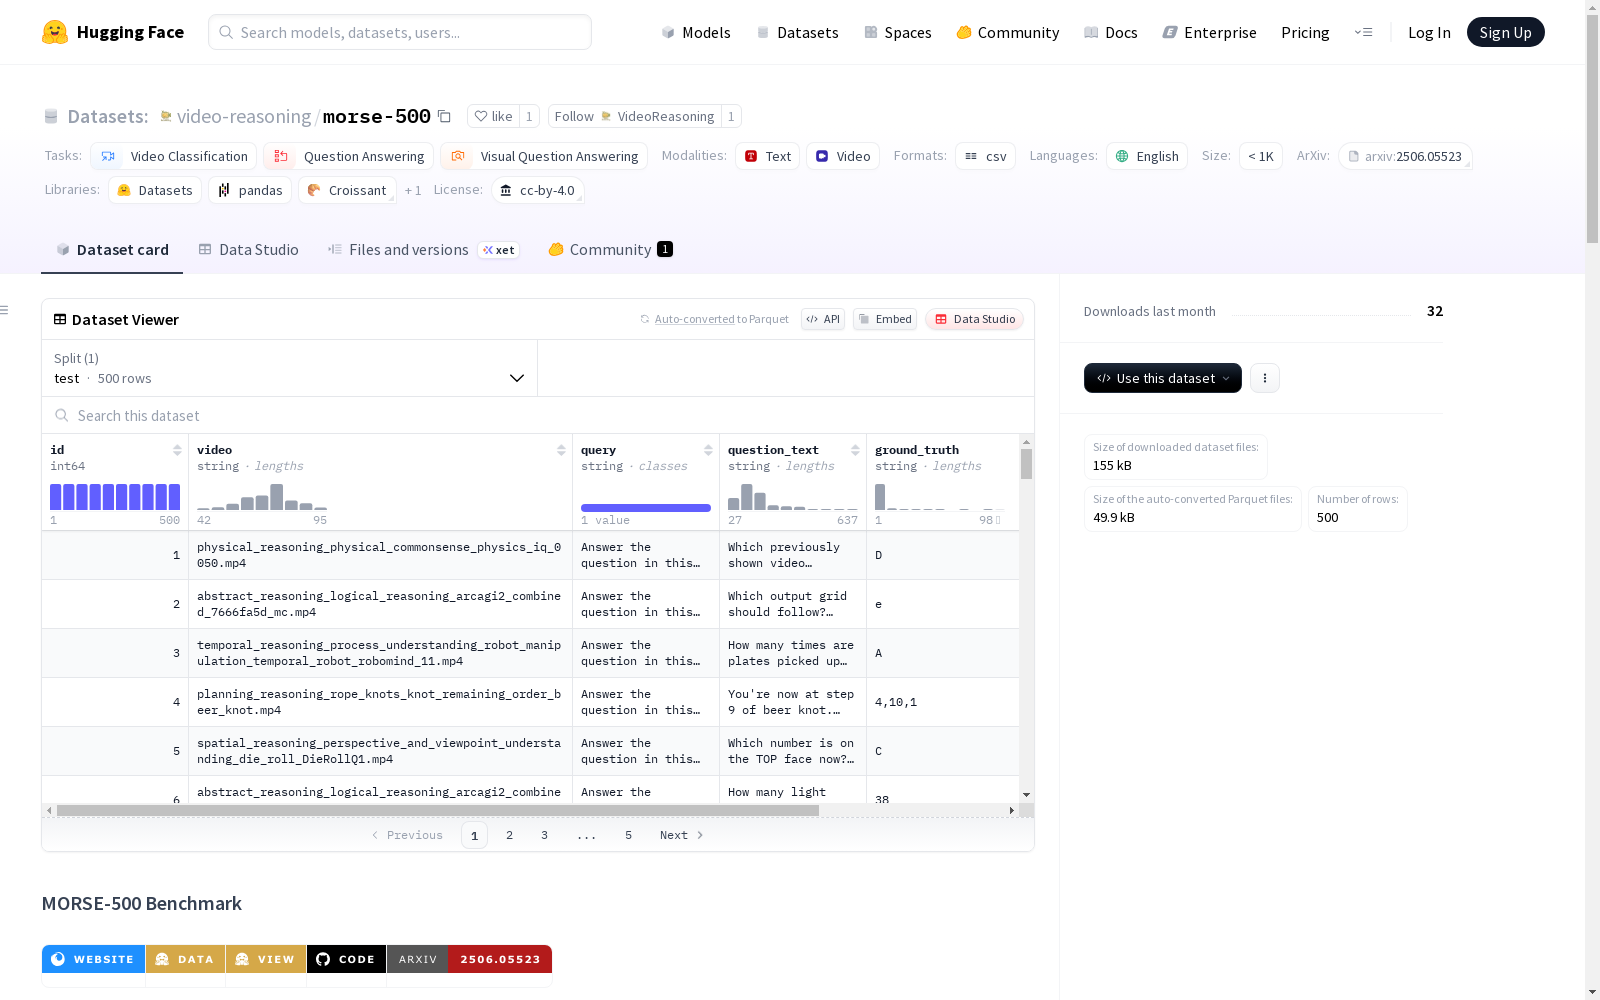
Task: Focus the search models, datasets, users field
Action: coord(400,32)
